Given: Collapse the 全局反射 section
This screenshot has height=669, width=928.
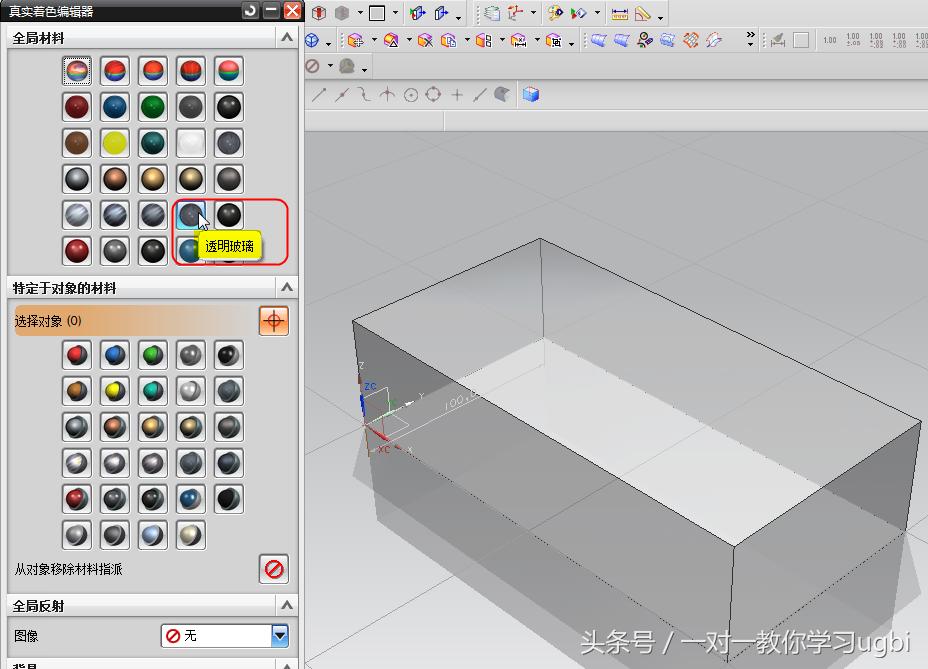Looking at the screenshot, I should point(287,605).
